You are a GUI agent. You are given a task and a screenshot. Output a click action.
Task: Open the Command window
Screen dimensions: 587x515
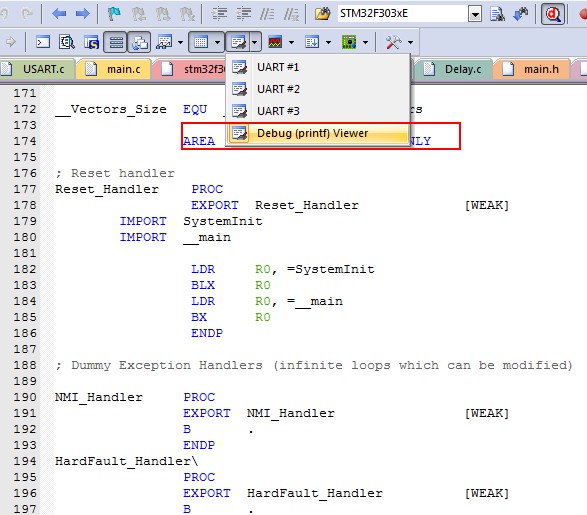coord(43,42)
